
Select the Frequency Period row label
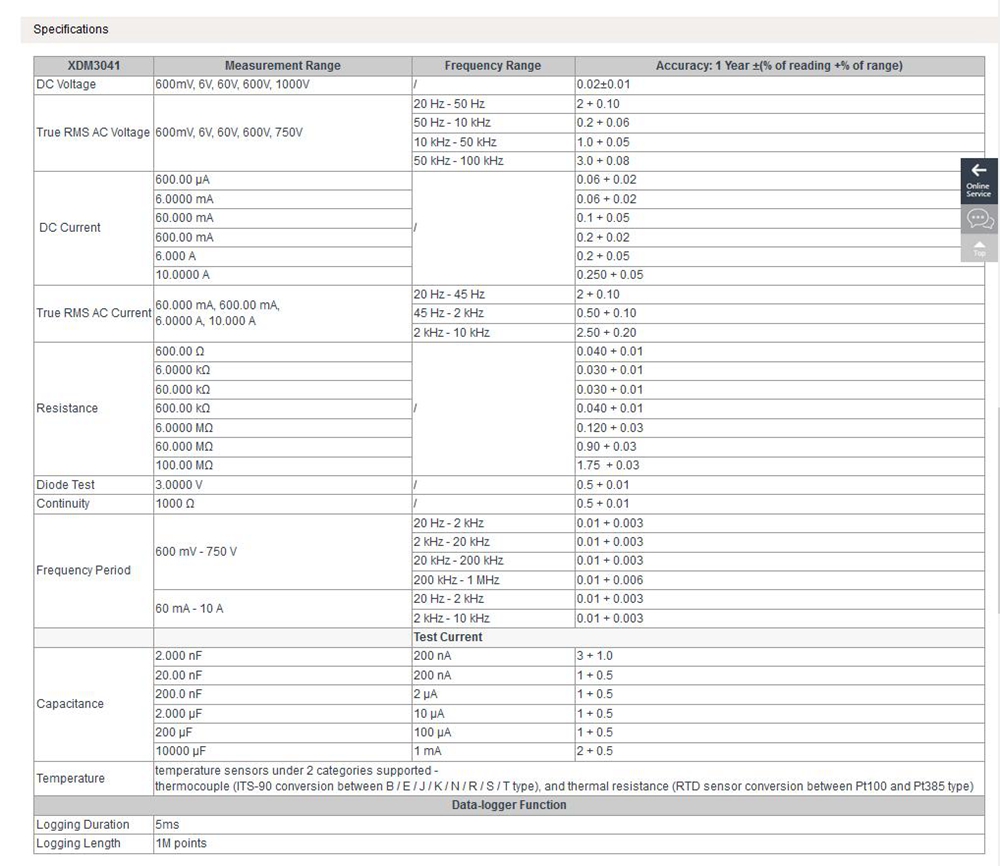click(84, 570)
